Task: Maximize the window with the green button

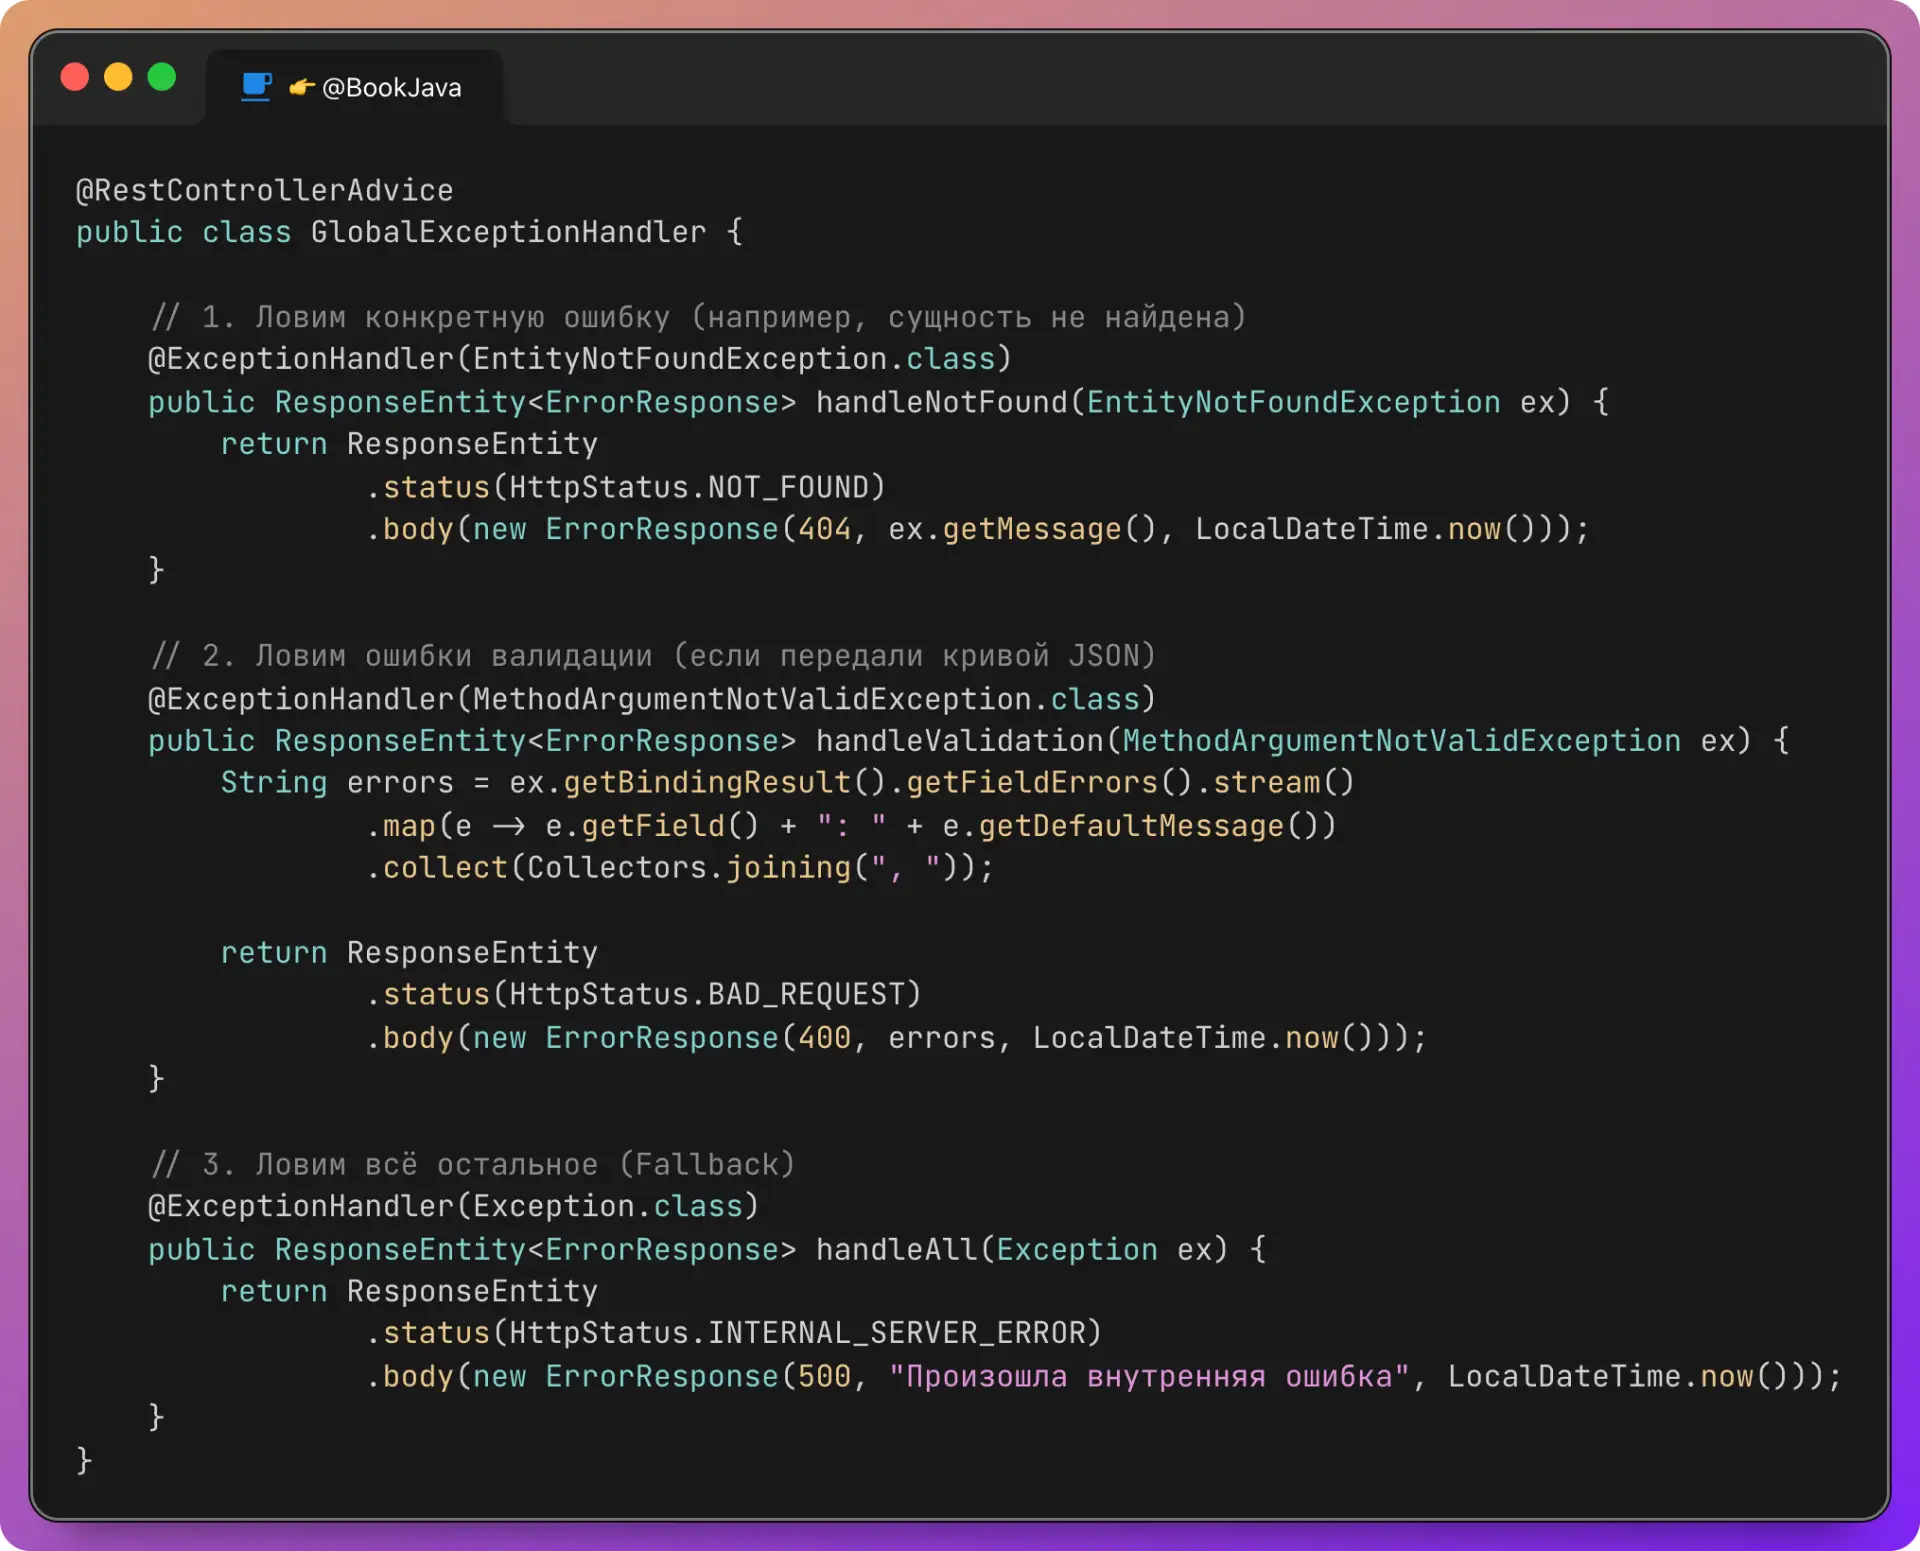Action: tap(162, 77)
